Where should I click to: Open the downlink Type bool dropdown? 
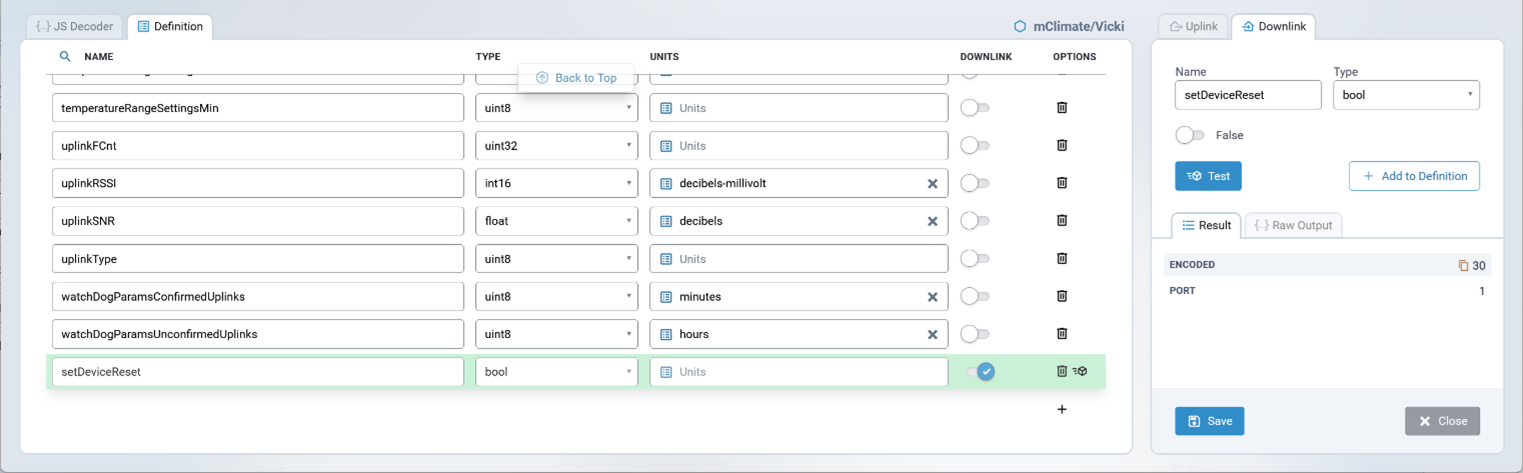[1405, 96]
